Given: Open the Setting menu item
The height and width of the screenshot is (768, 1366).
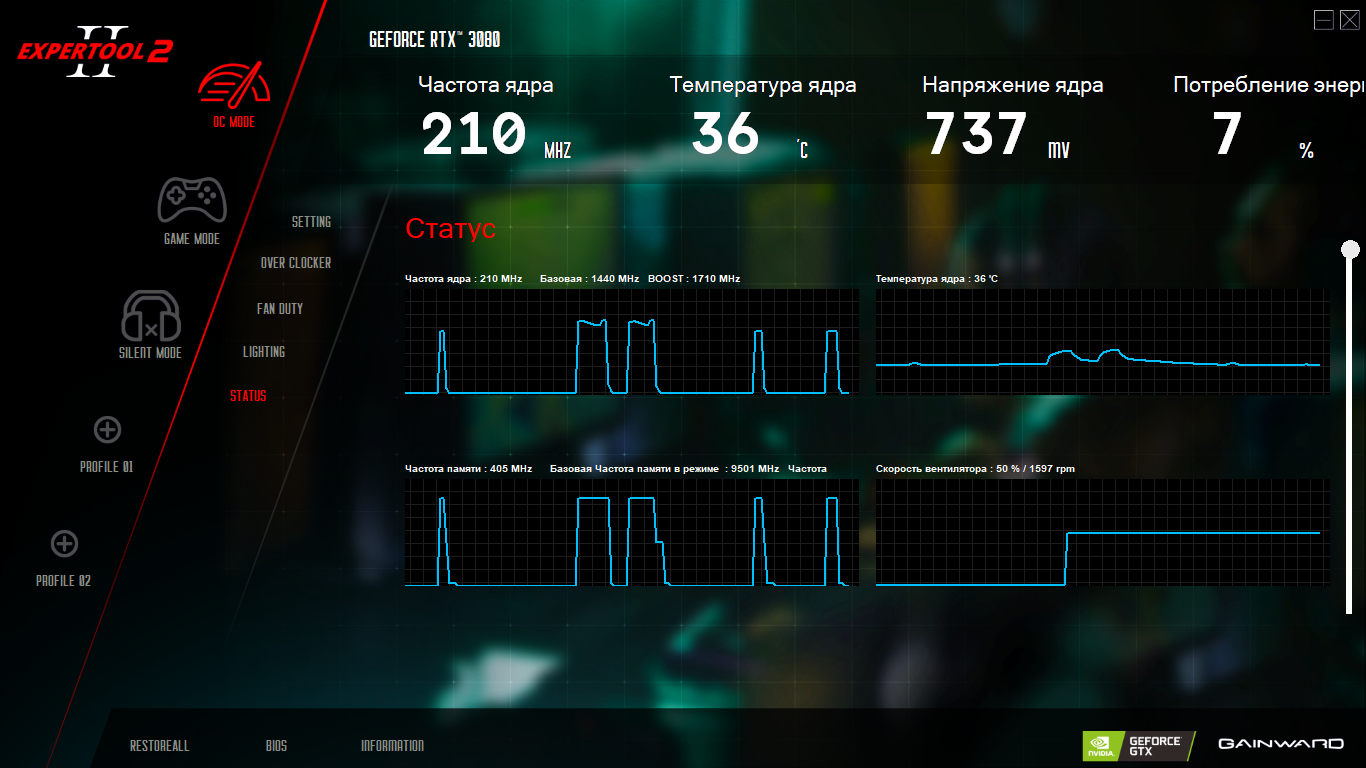Looking at the screenshot, I should click(311, 222).
